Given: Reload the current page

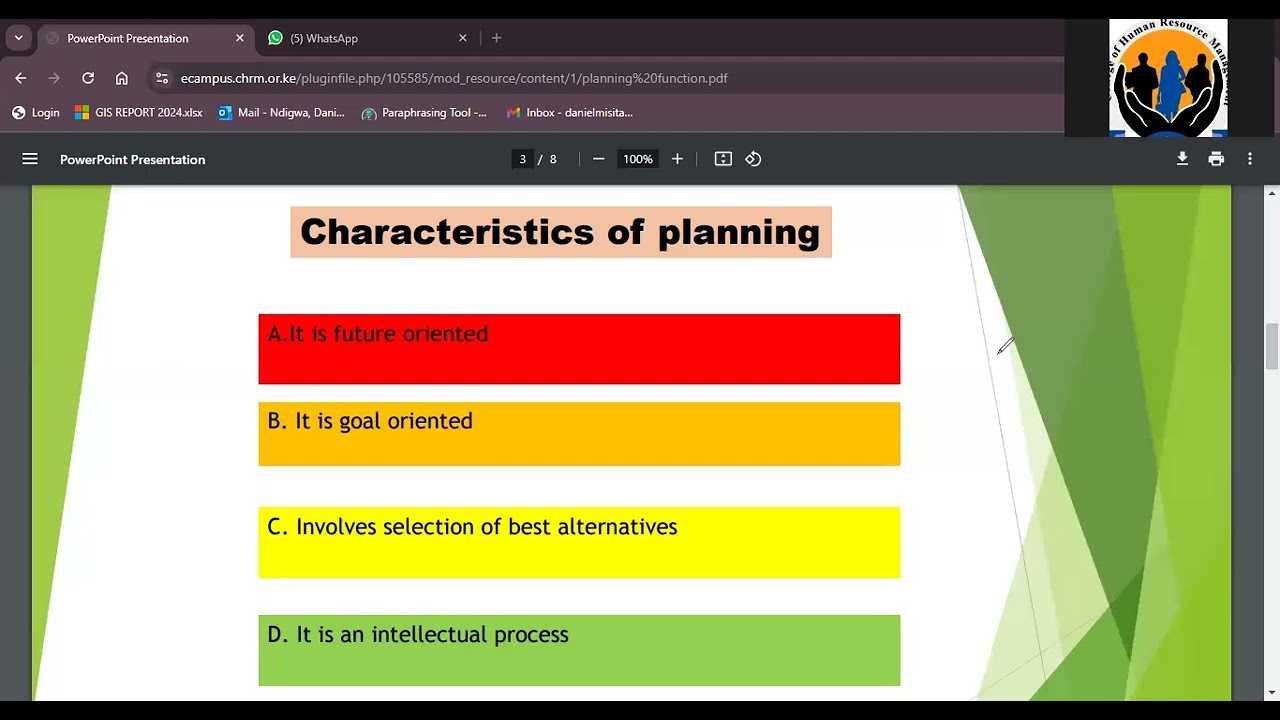Looking at the screenshot, I should [88, 78].
